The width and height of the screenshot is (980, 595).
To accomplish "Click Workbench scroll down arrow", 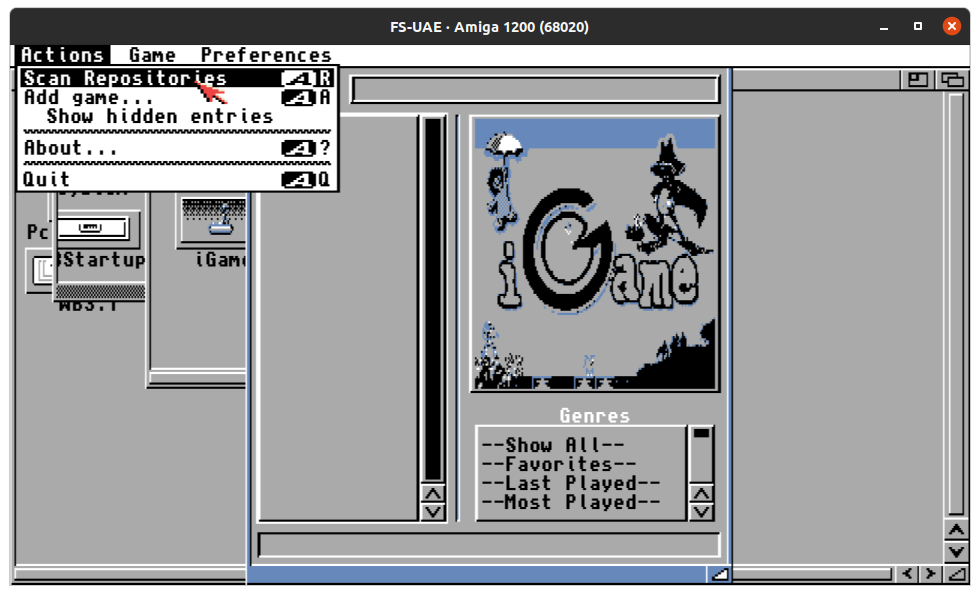I will tap(956, 552).
